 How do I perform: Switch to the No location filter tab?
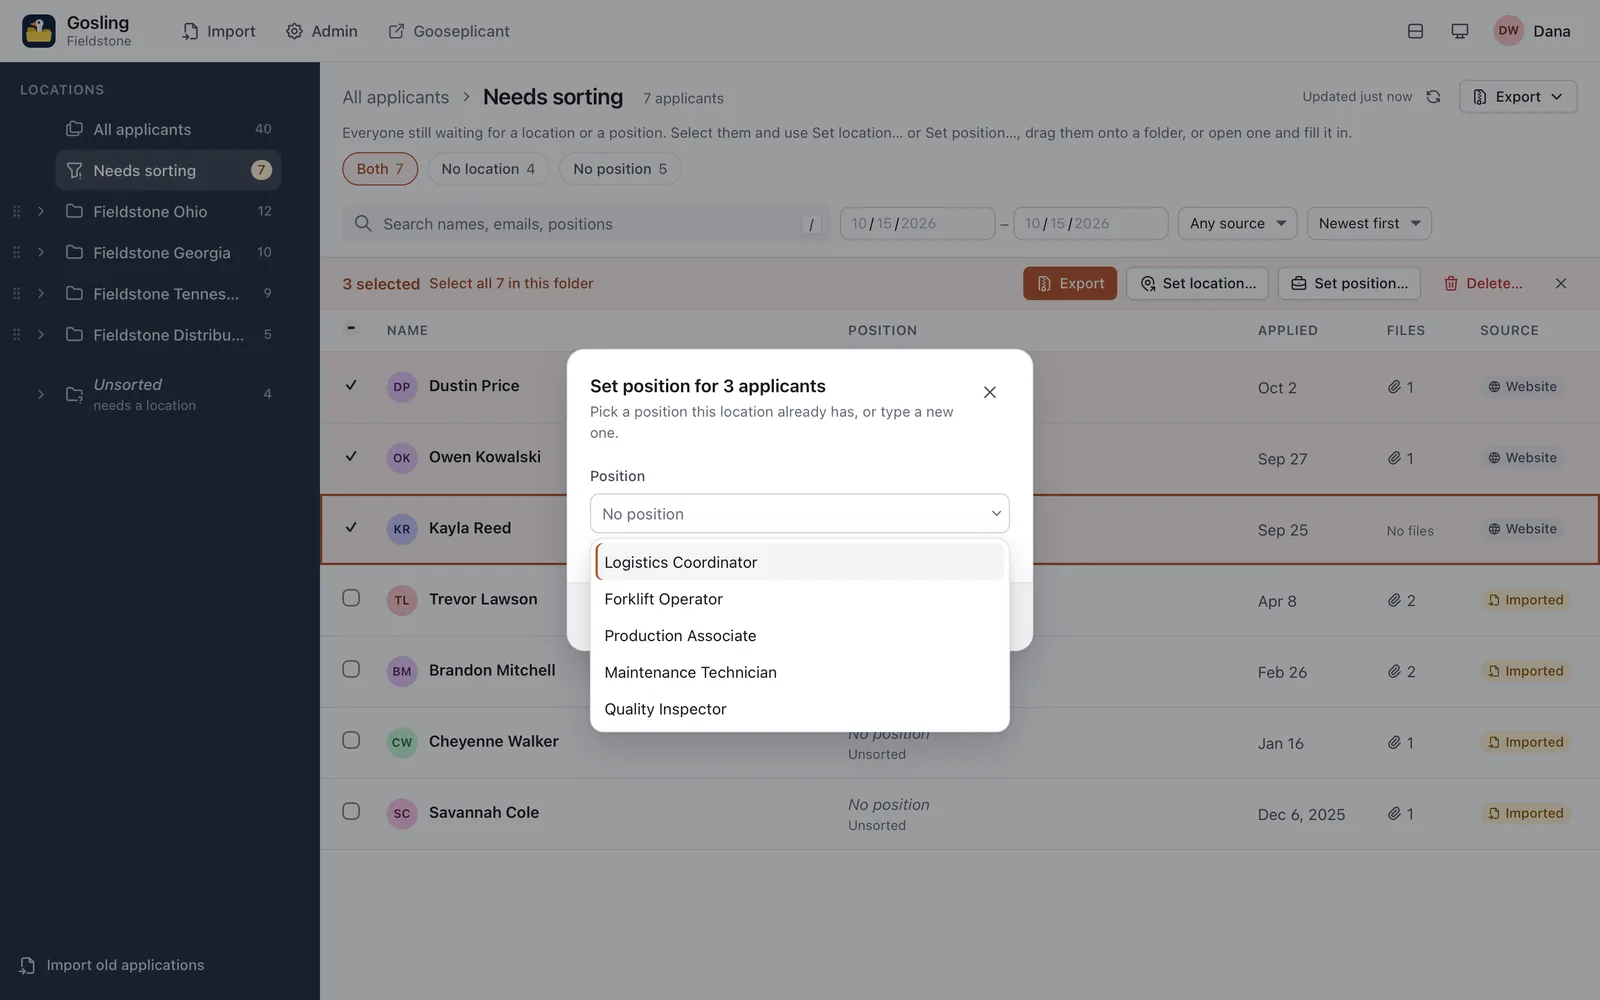click(488, 169)
